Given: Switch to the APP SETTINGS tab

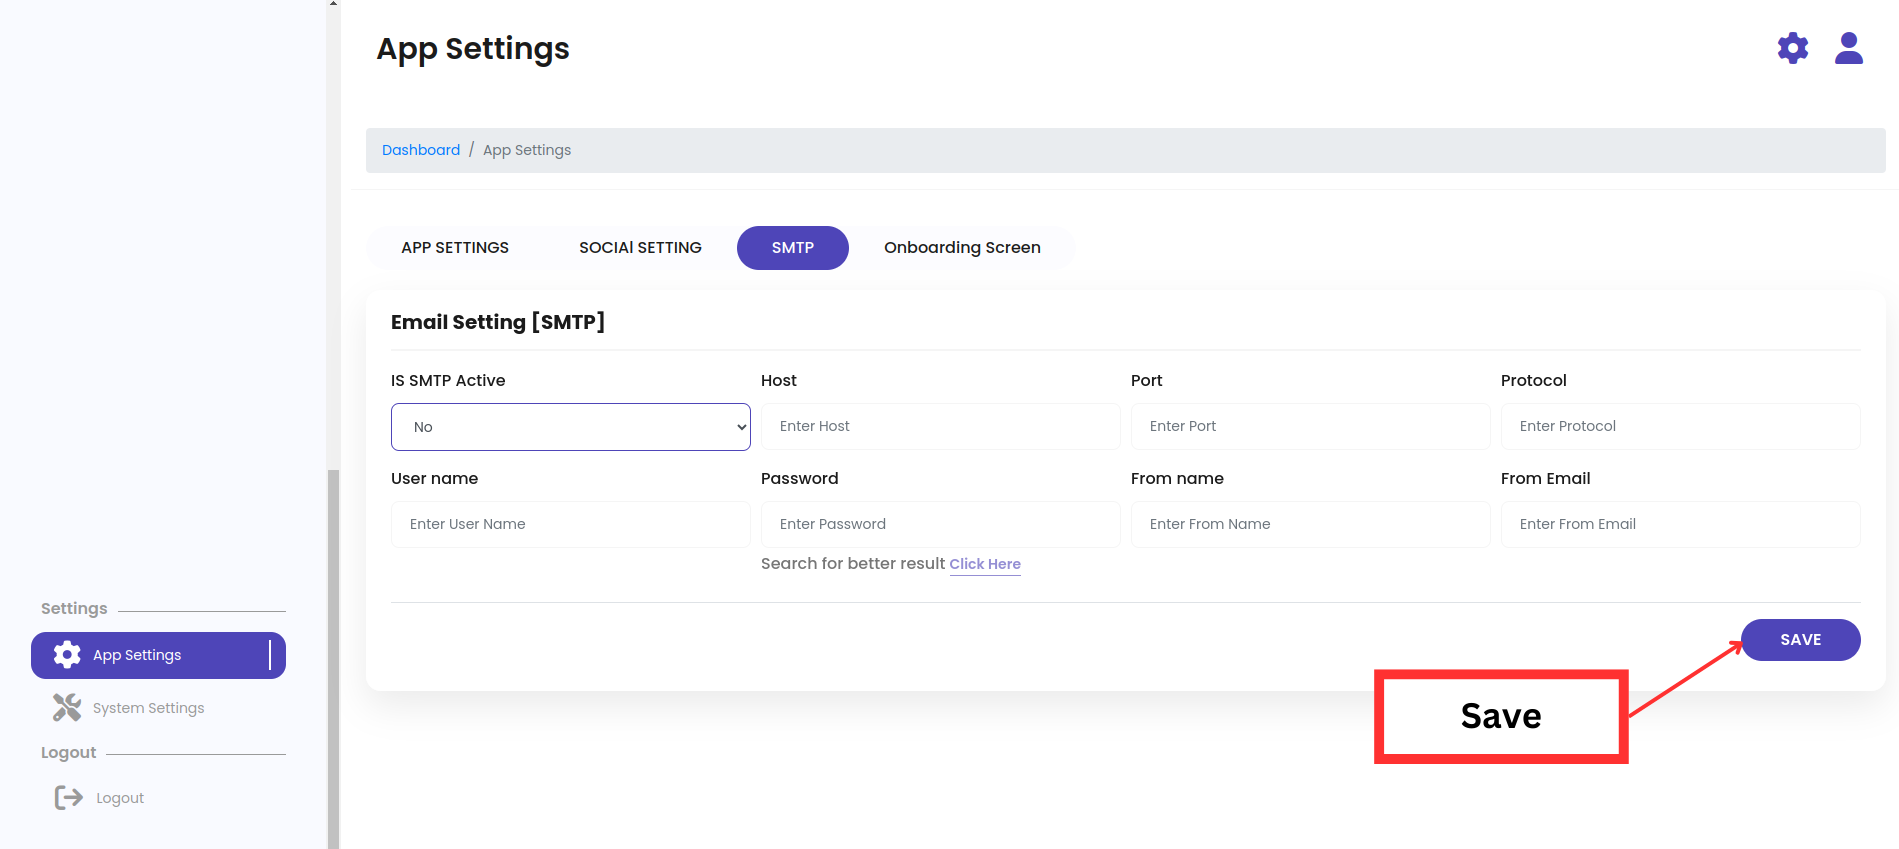Looking at the screenshot, I should tap(455, 248).
